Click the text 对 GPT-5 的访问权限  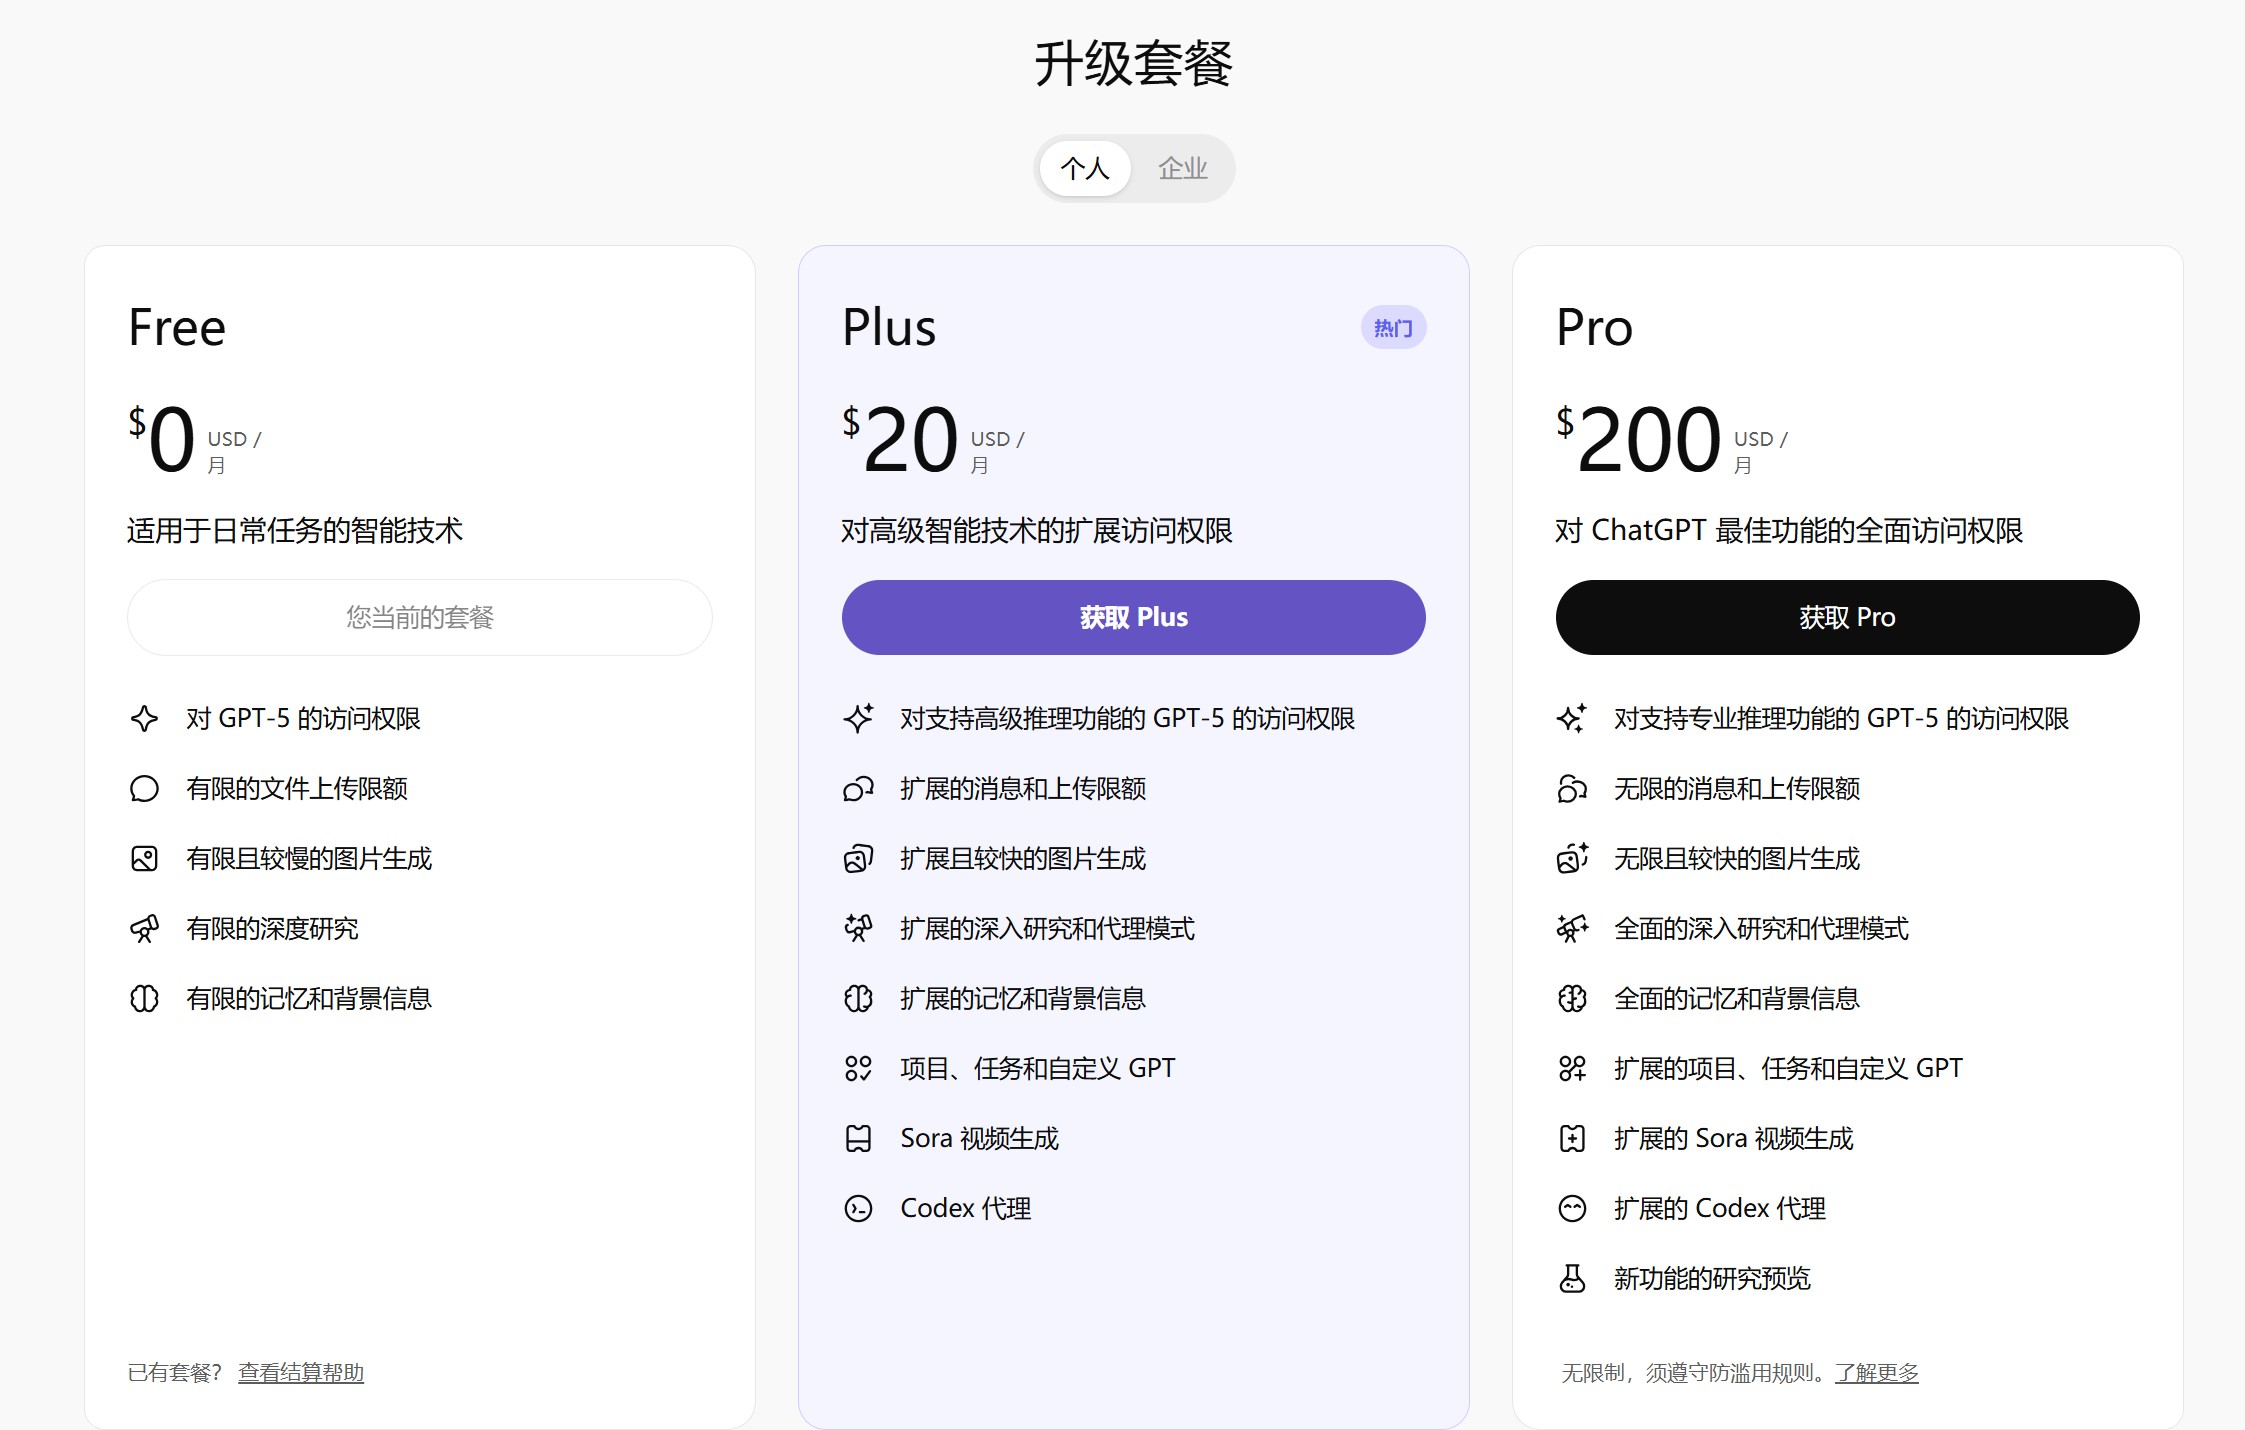click(303, 718)
